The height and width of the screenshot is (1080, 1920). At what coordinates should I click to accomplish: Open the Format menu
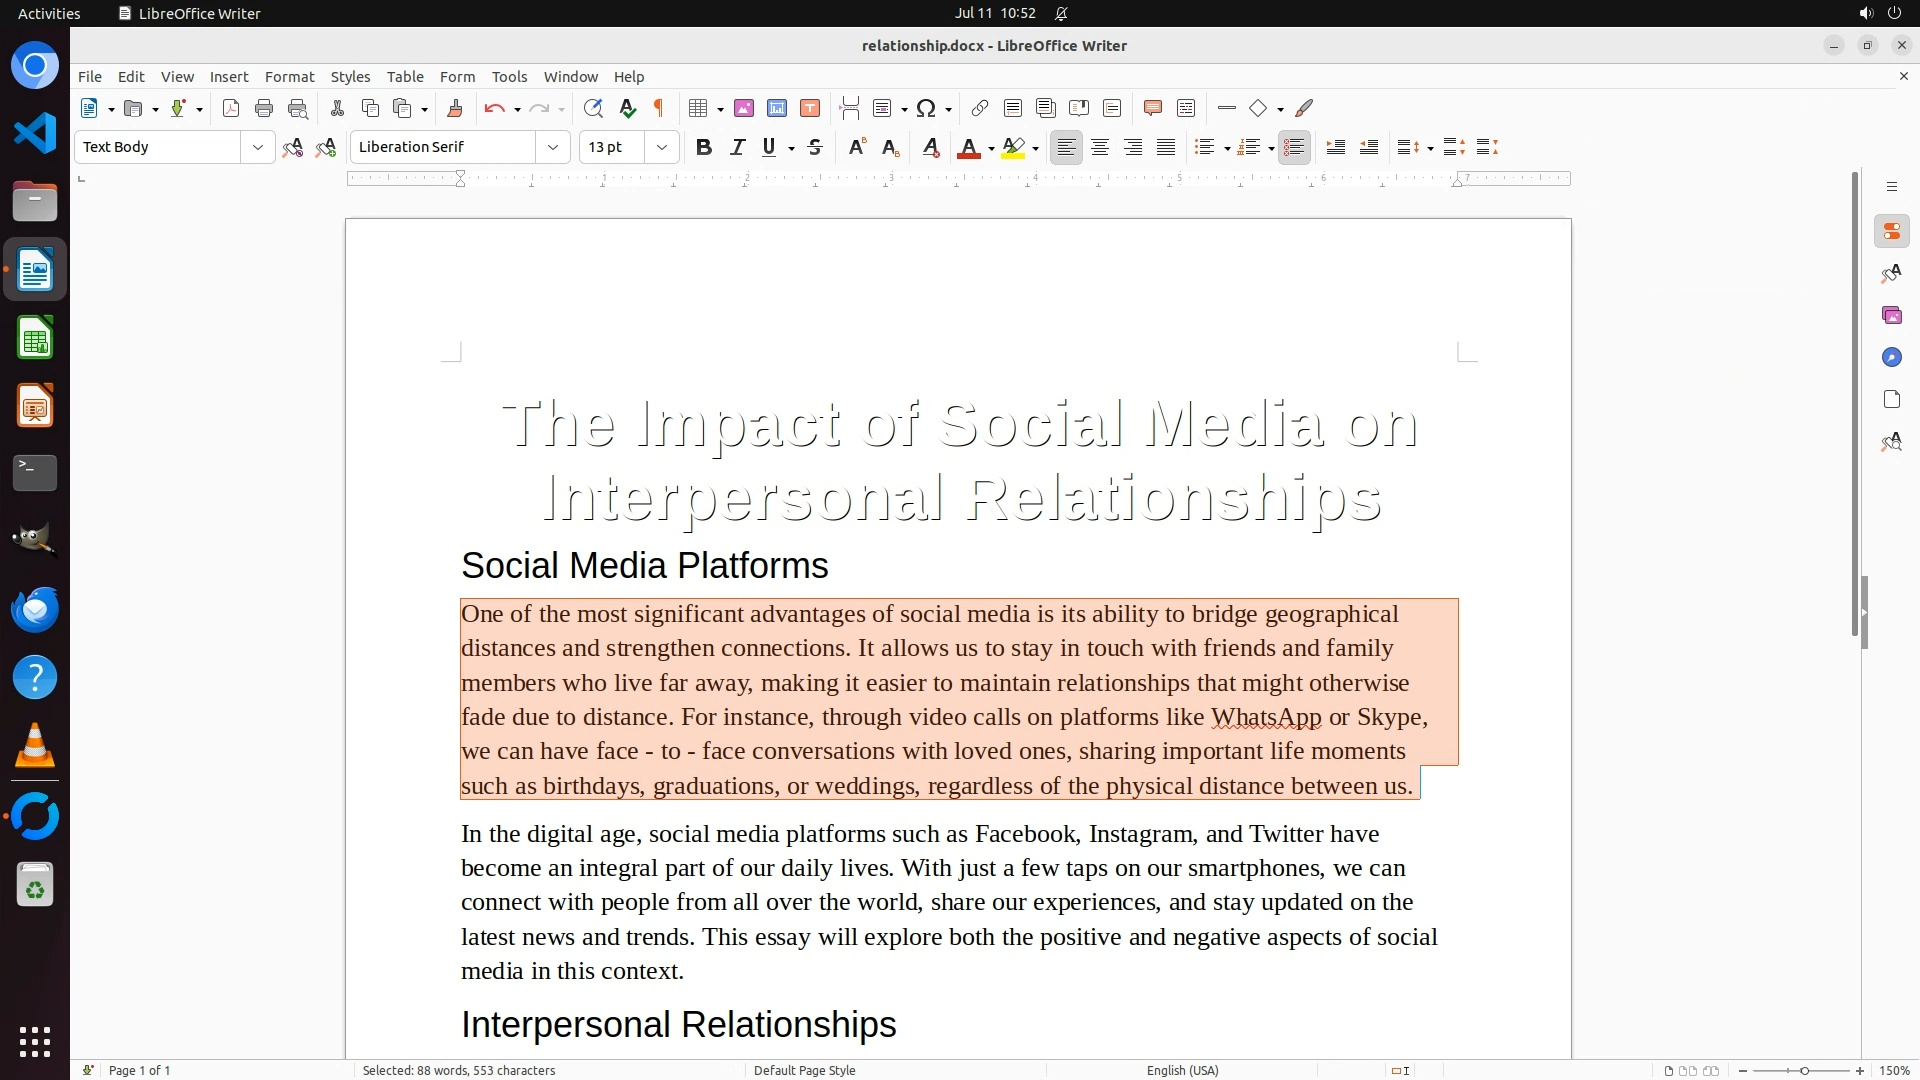(289, 76)
